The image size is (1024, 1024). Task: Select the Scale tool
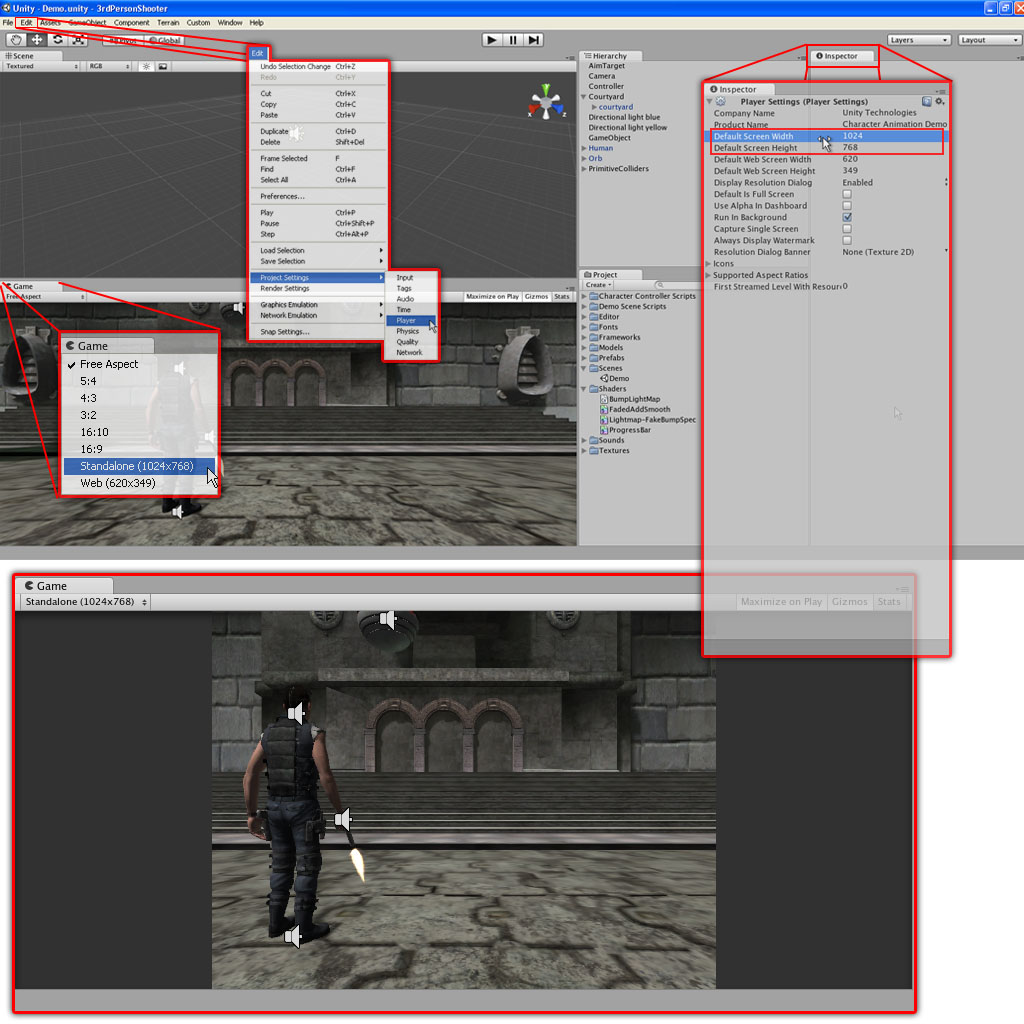78,39
